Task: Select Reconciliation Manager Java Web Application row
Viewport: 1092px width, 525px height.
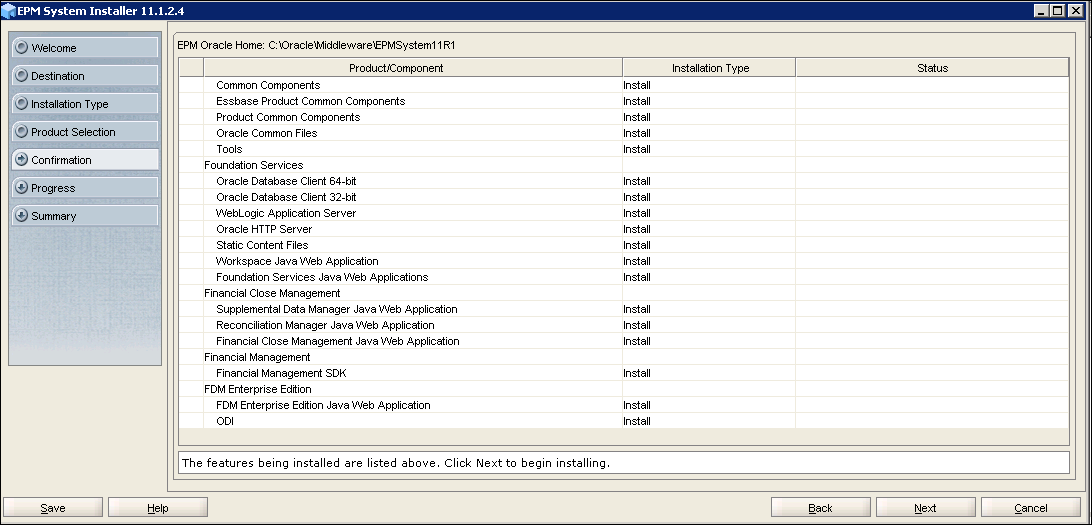Action: 623,325
